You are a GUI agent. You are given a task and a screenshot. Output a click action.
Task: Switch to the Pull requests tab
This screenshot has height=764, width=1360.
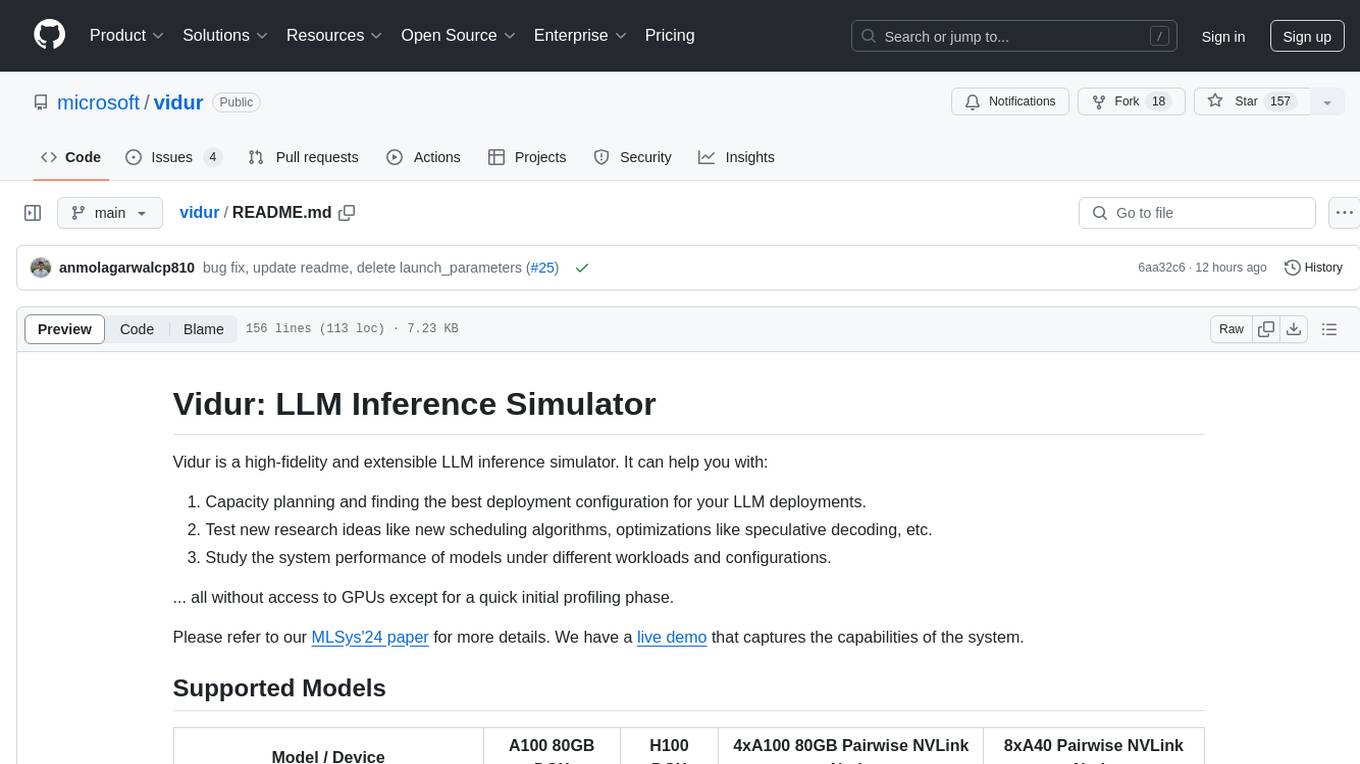[303, 157]
